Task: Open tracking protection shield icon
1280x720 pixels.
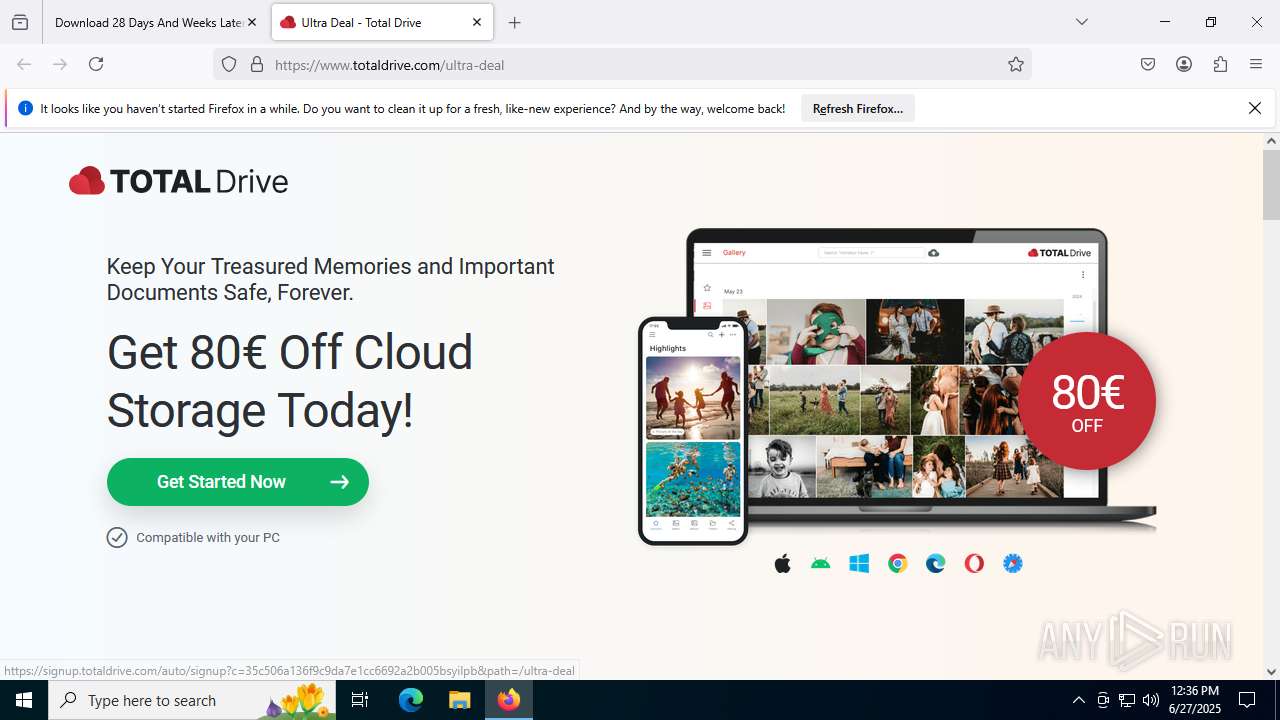Action: click(x=229, y=64)
